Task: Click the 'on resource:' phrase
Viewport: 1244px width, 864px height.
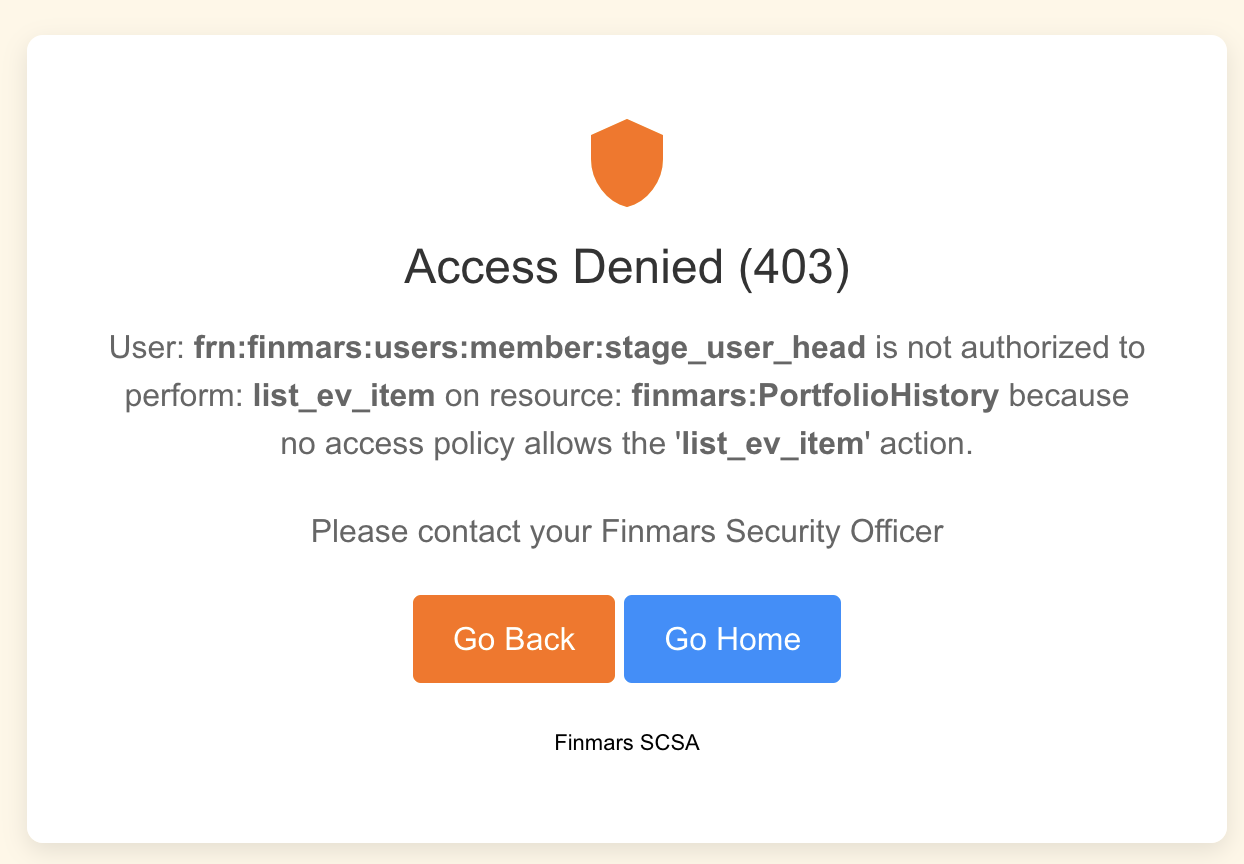Action: (x=533, y=396)
